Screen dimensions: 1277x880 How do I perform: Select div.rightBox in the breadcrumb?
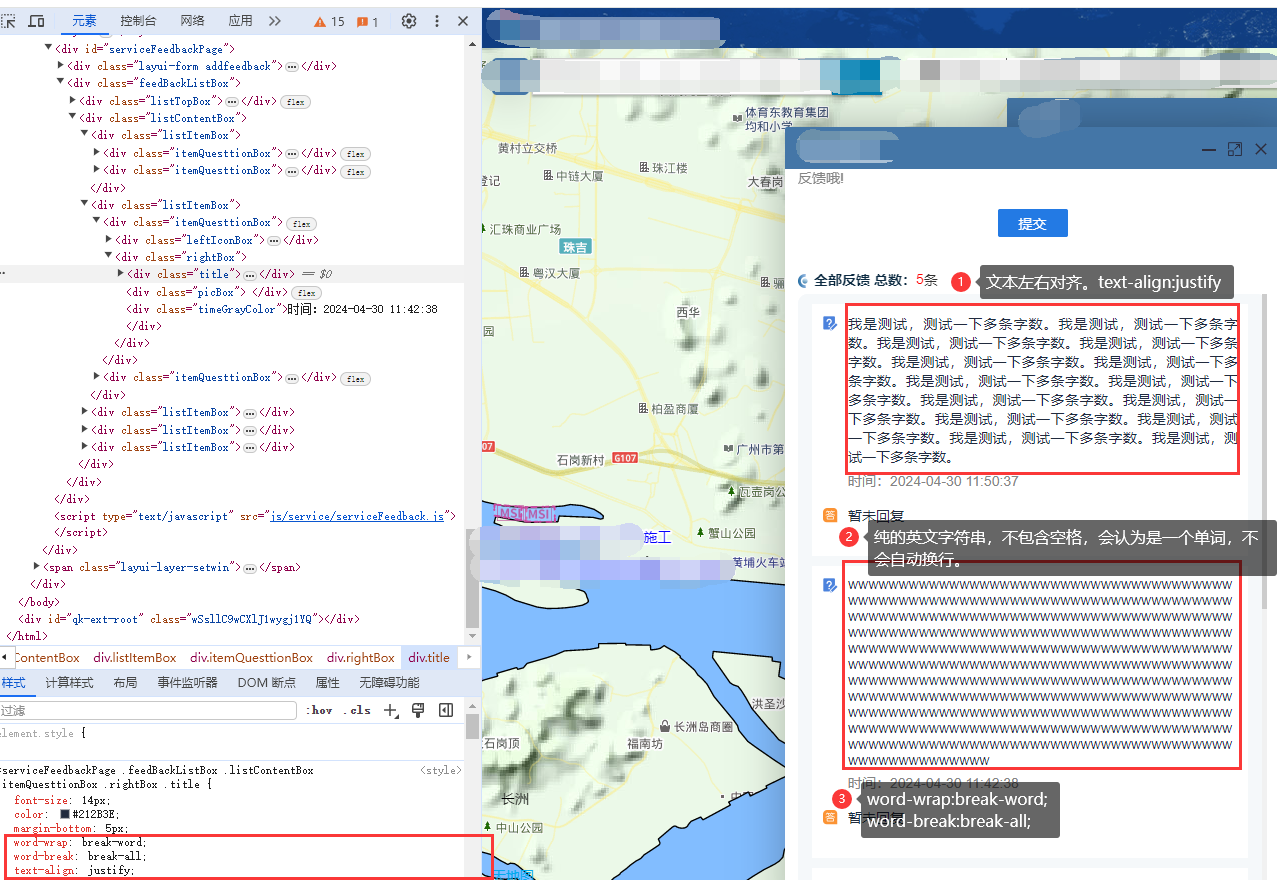[x=361, y=657]
